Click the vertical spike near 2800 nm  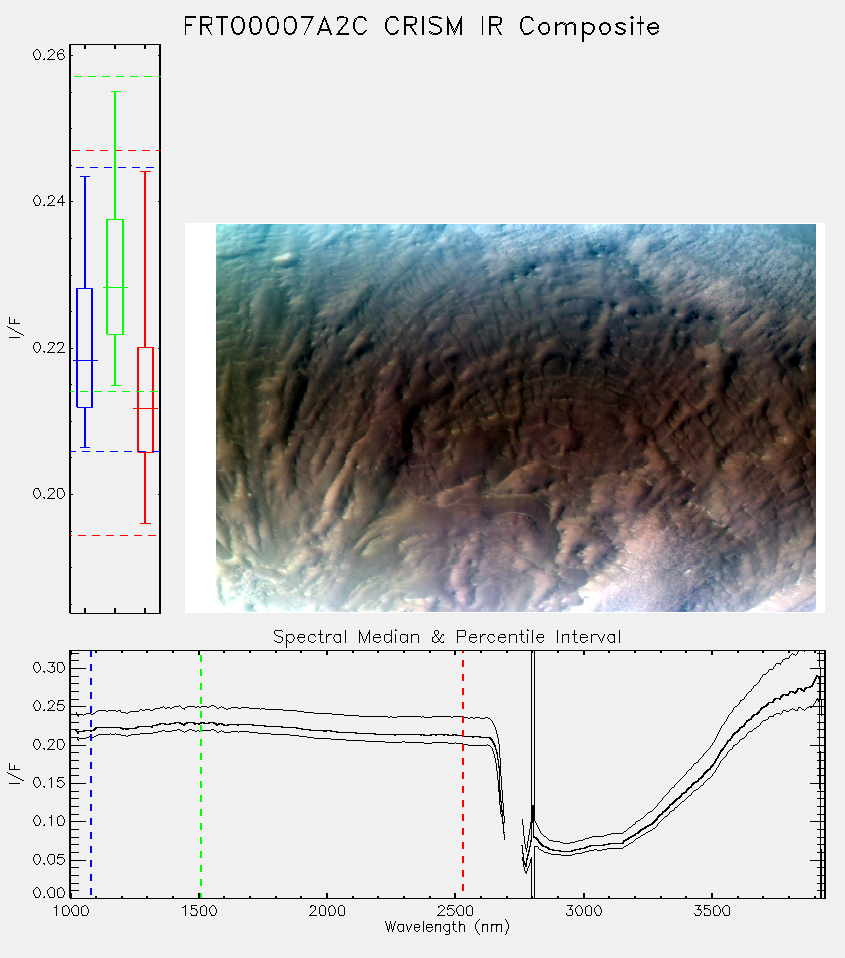pos(533,774)
